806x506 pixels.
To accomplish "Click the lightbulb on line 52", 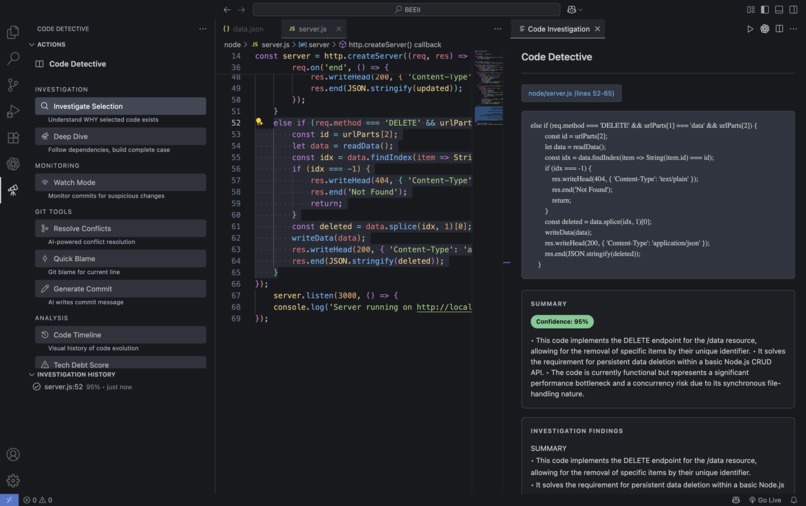I will click(260, 122).
